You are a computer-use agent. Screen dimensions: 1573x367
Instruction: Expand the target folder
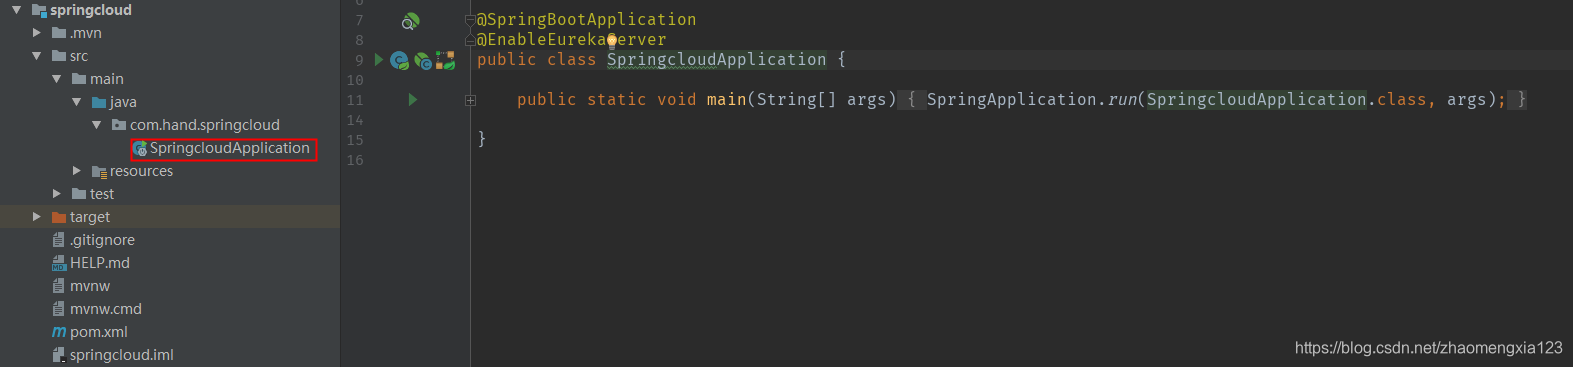point(37,217)
